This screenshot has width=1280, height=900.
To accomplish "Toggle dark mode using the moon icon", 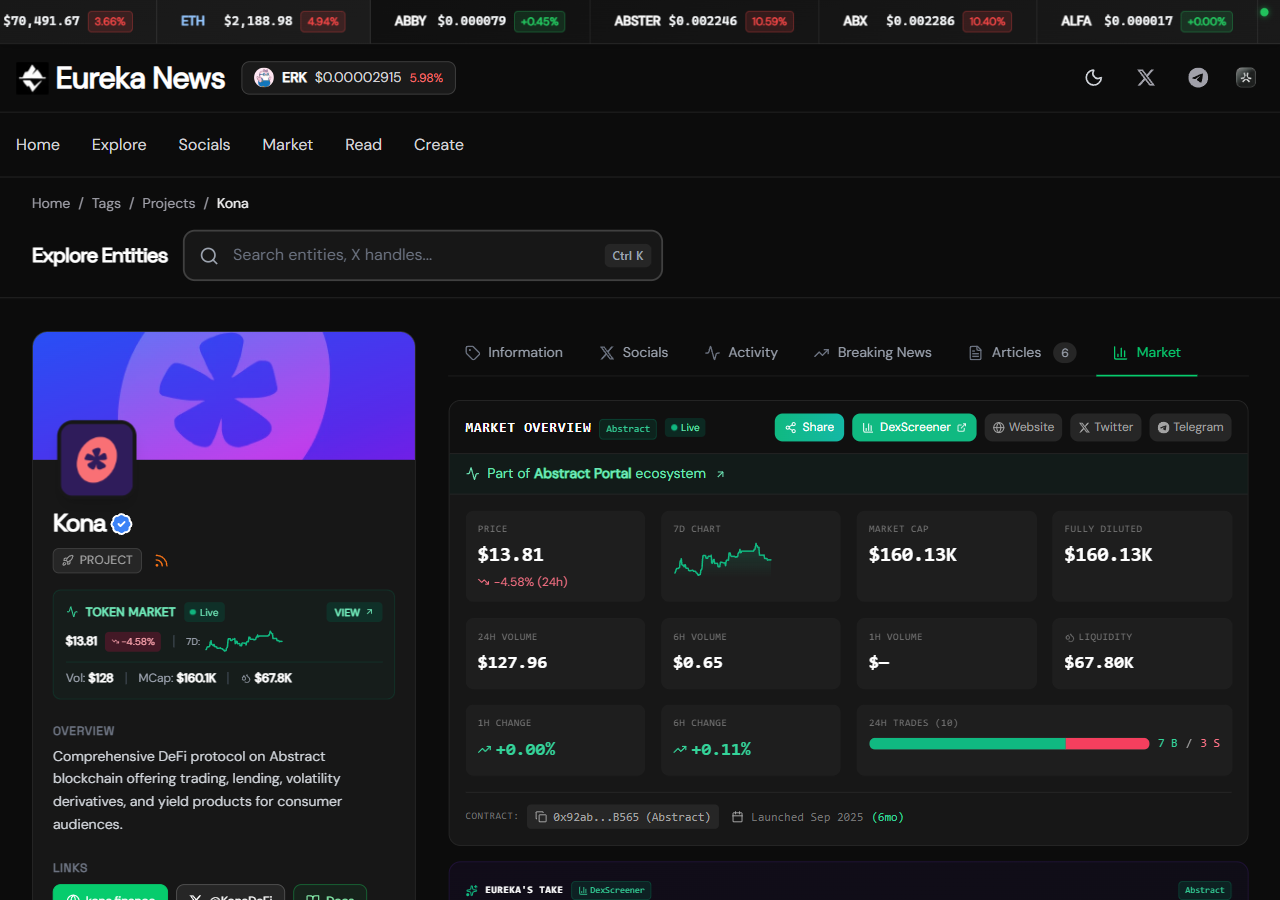I will (1093, 77).
